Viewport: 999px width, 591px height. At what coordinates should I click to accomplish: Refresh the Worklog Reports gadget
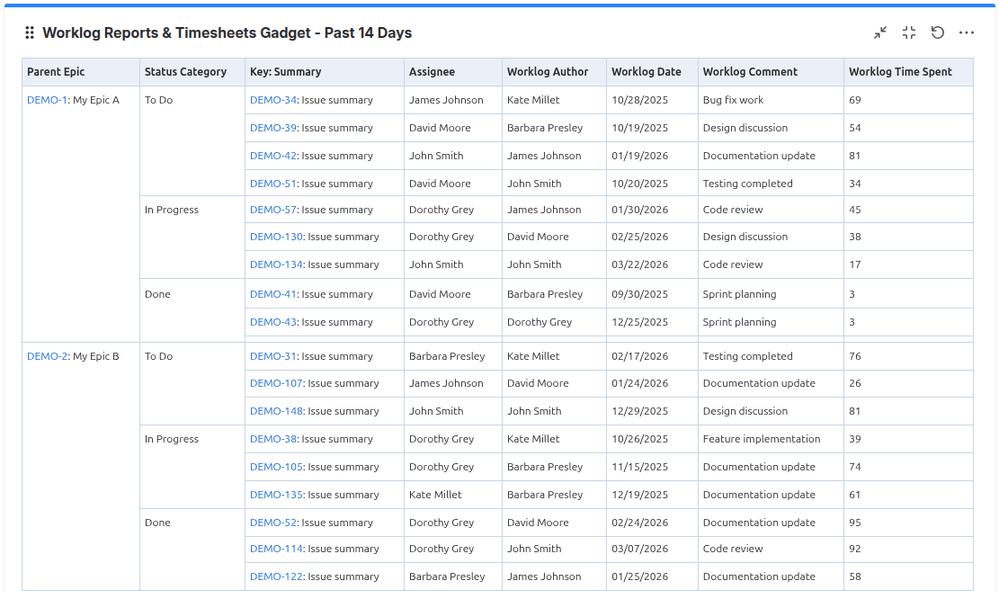[x=937, y=32]
